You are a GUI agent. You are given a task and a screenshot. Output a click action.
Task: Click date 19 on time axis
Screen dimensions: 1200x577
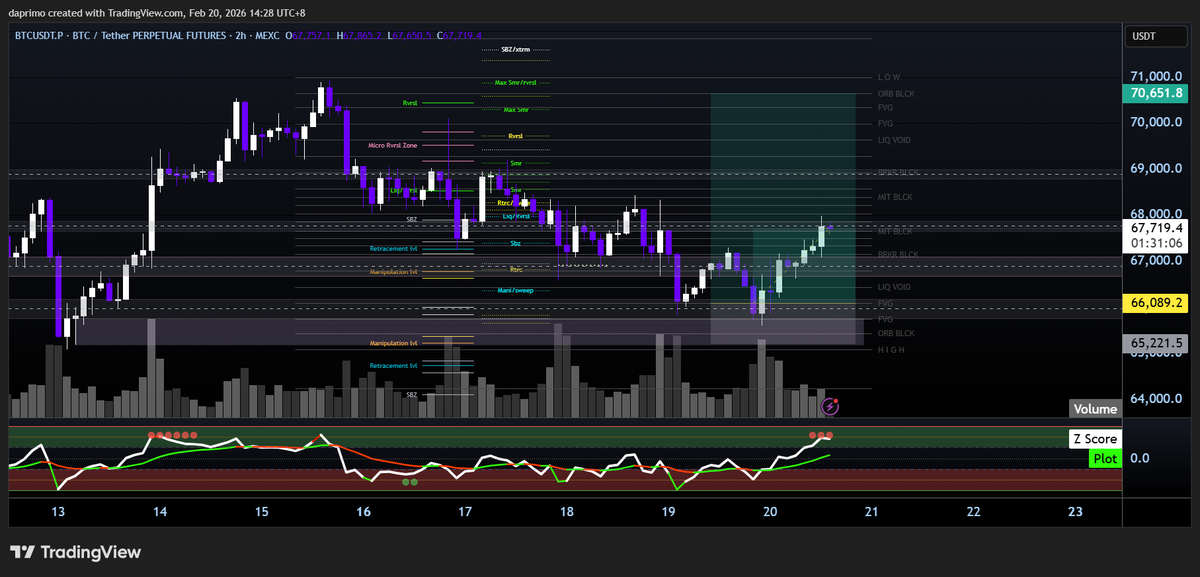pyautogui.click(x=668, y=511)
